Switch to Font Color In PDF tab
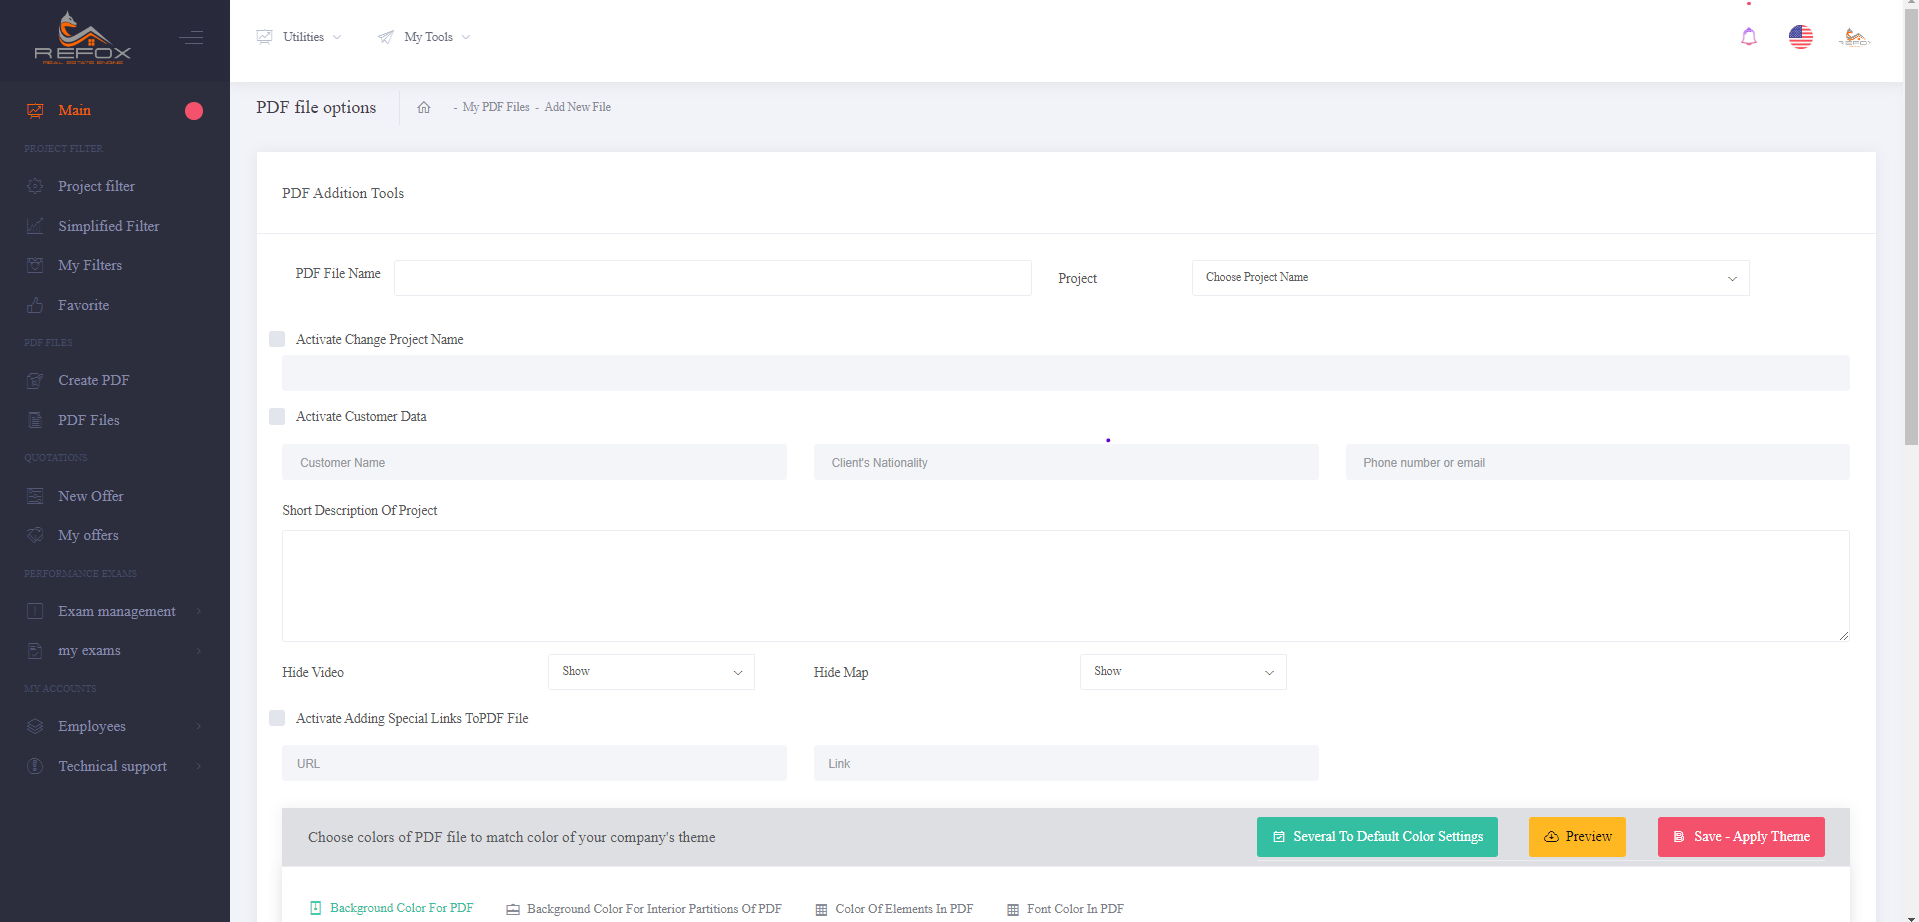 [1065, 909]
